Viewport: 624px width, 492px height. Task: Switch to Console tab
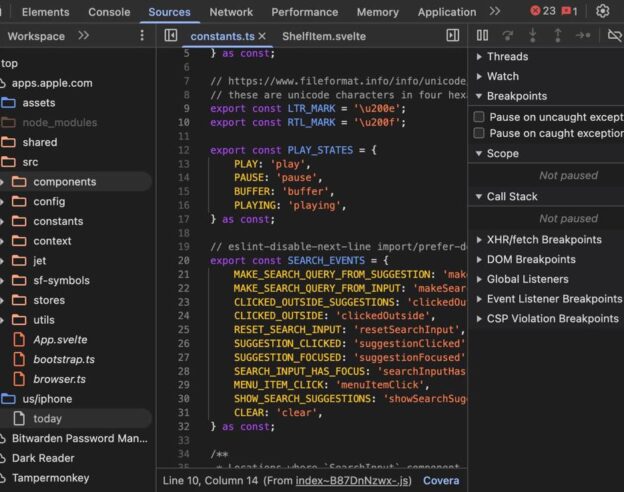click(x=109, y=12)
